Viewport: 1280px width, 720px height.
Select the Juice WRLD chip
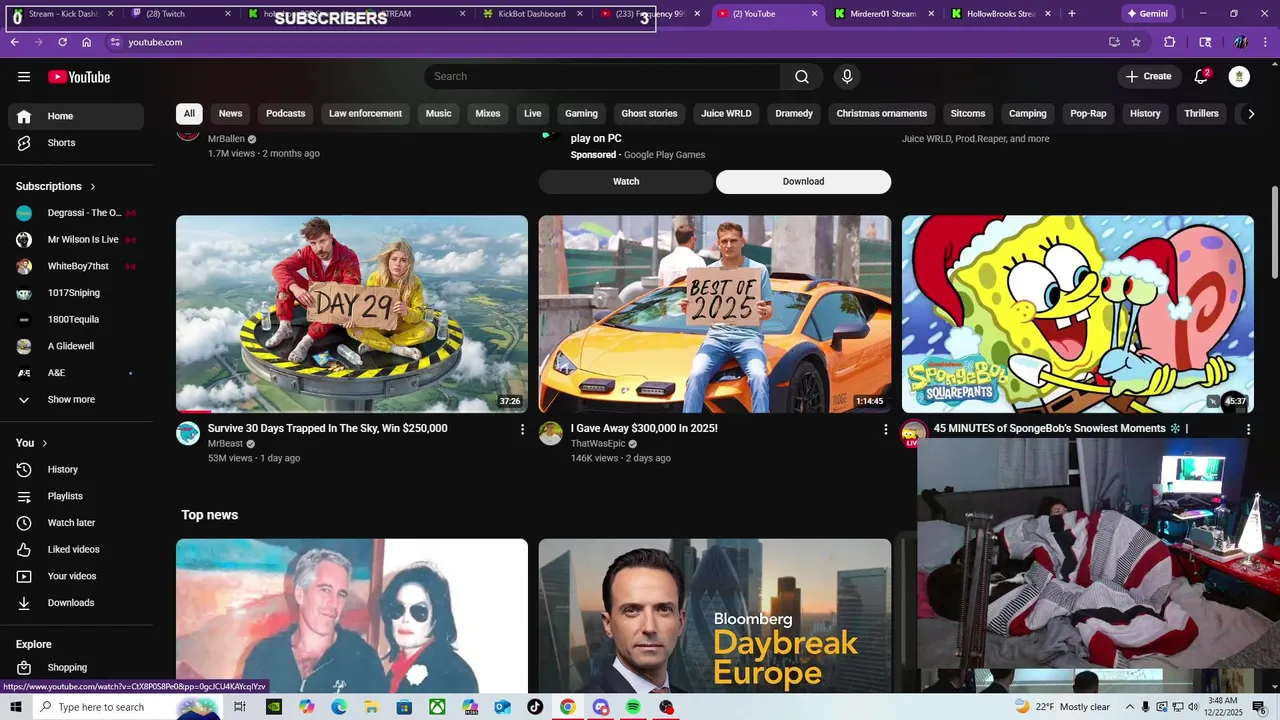coord(726,114)
